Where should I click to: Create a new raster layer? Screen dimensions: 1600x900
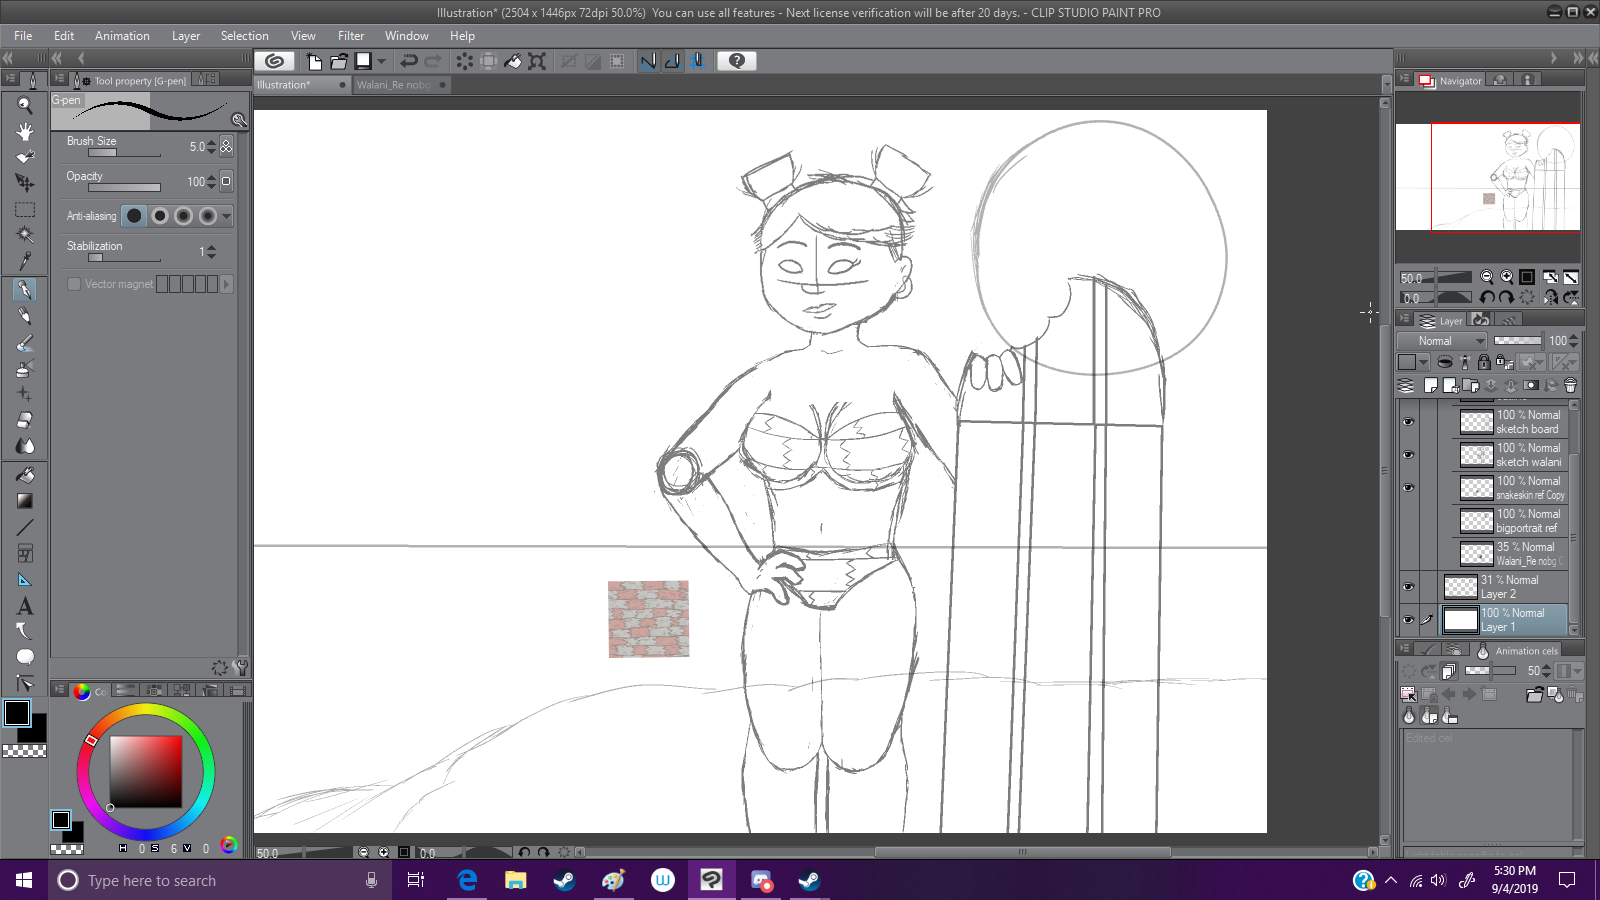pos(1430,385)
